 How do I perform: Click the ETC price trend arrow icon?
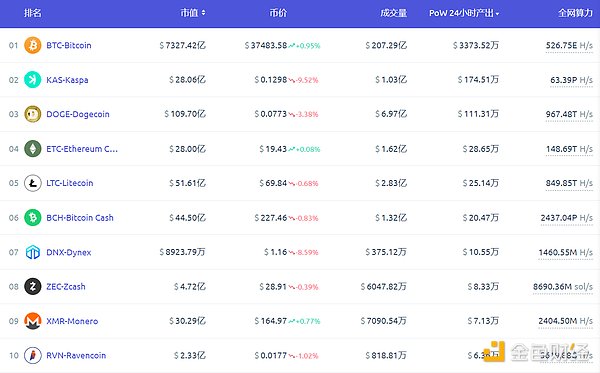pos(292,149)
